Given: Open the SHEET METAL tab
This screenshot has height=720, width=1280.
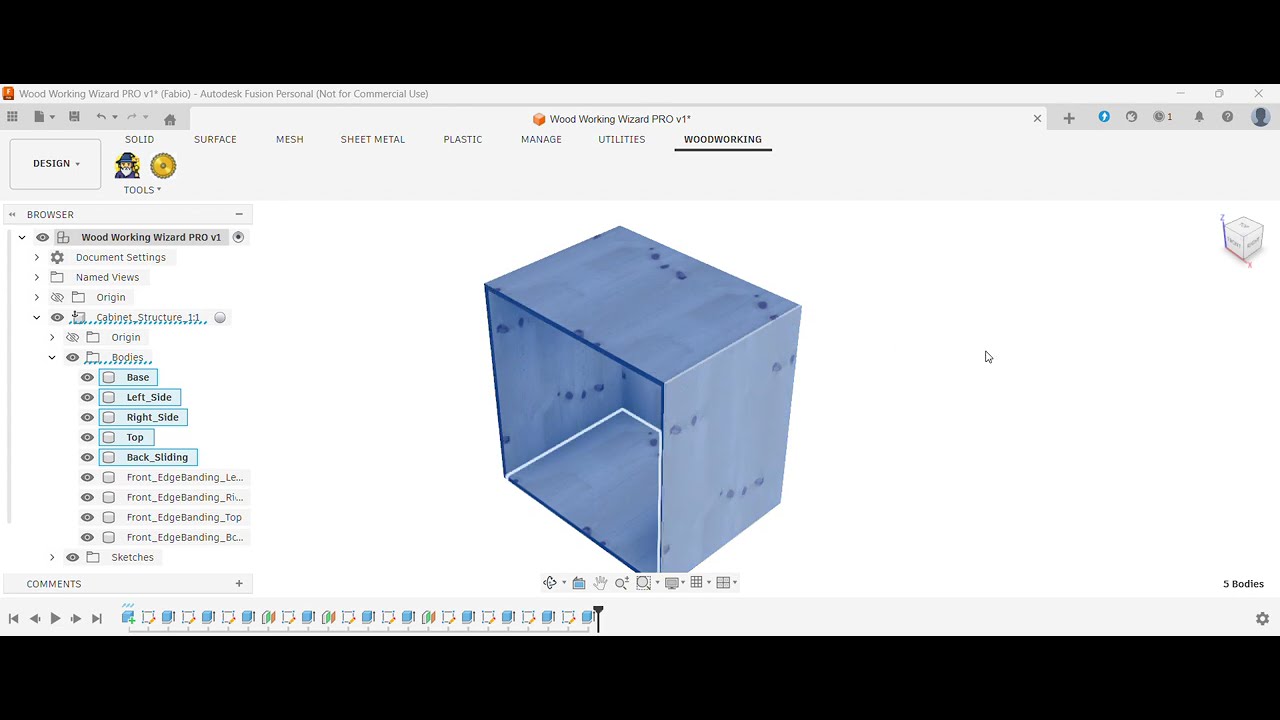Looking at the screenshot, I should pos(373,139).
